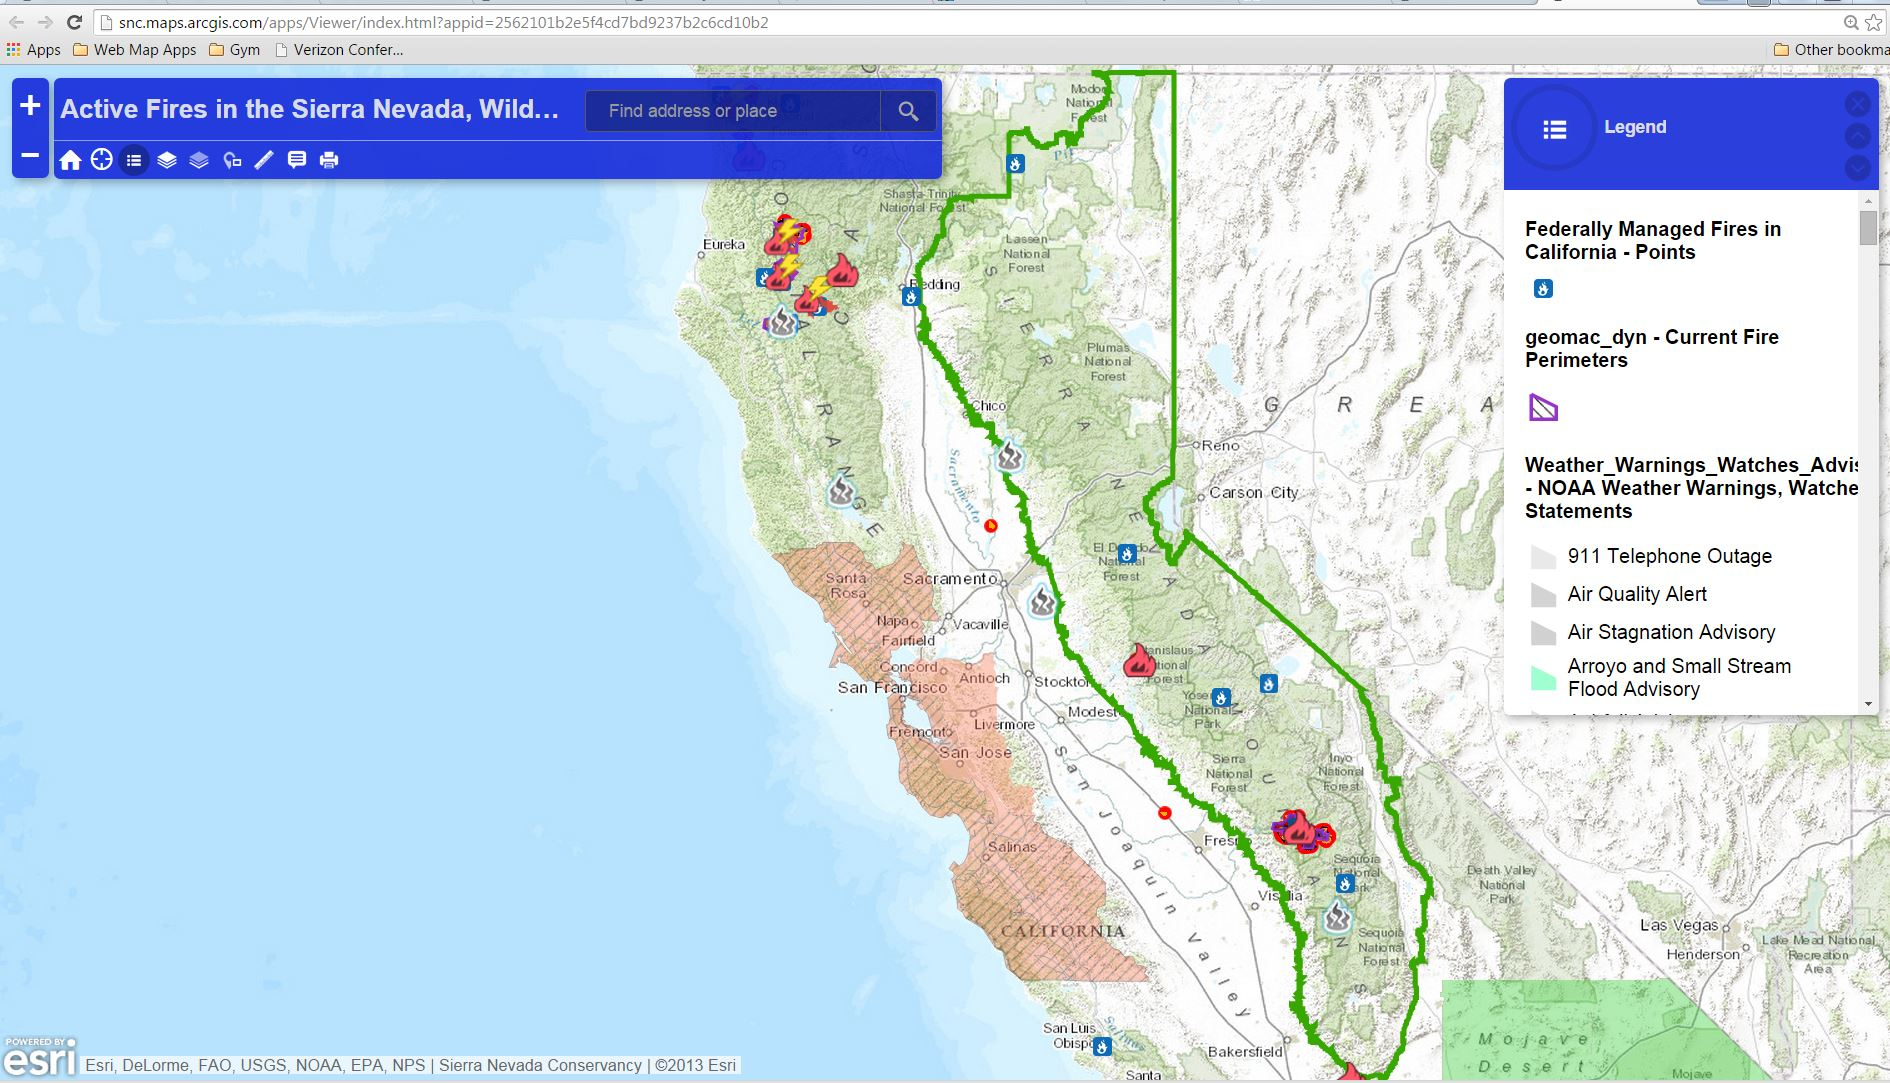1890x1083 pixels.
Task: Expand Legend panel with down chevron
Action: coord(1857,167)
